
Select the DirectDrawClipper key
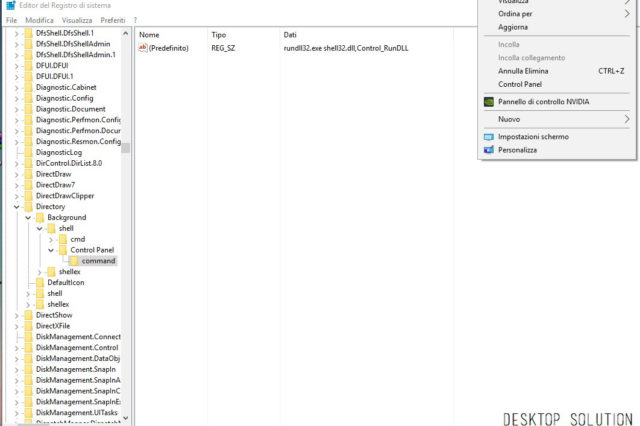[x=65, y=196]
